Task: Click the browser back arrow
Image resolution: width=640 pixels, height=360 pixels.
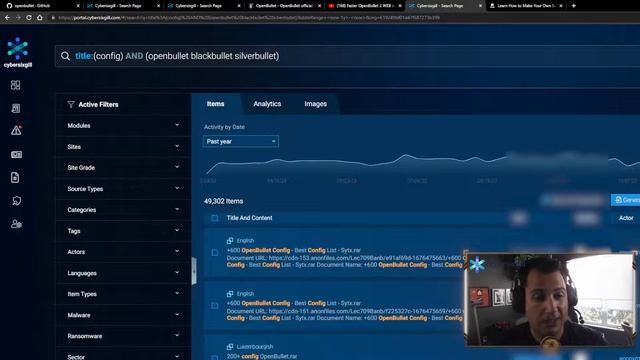Action: 7,18
